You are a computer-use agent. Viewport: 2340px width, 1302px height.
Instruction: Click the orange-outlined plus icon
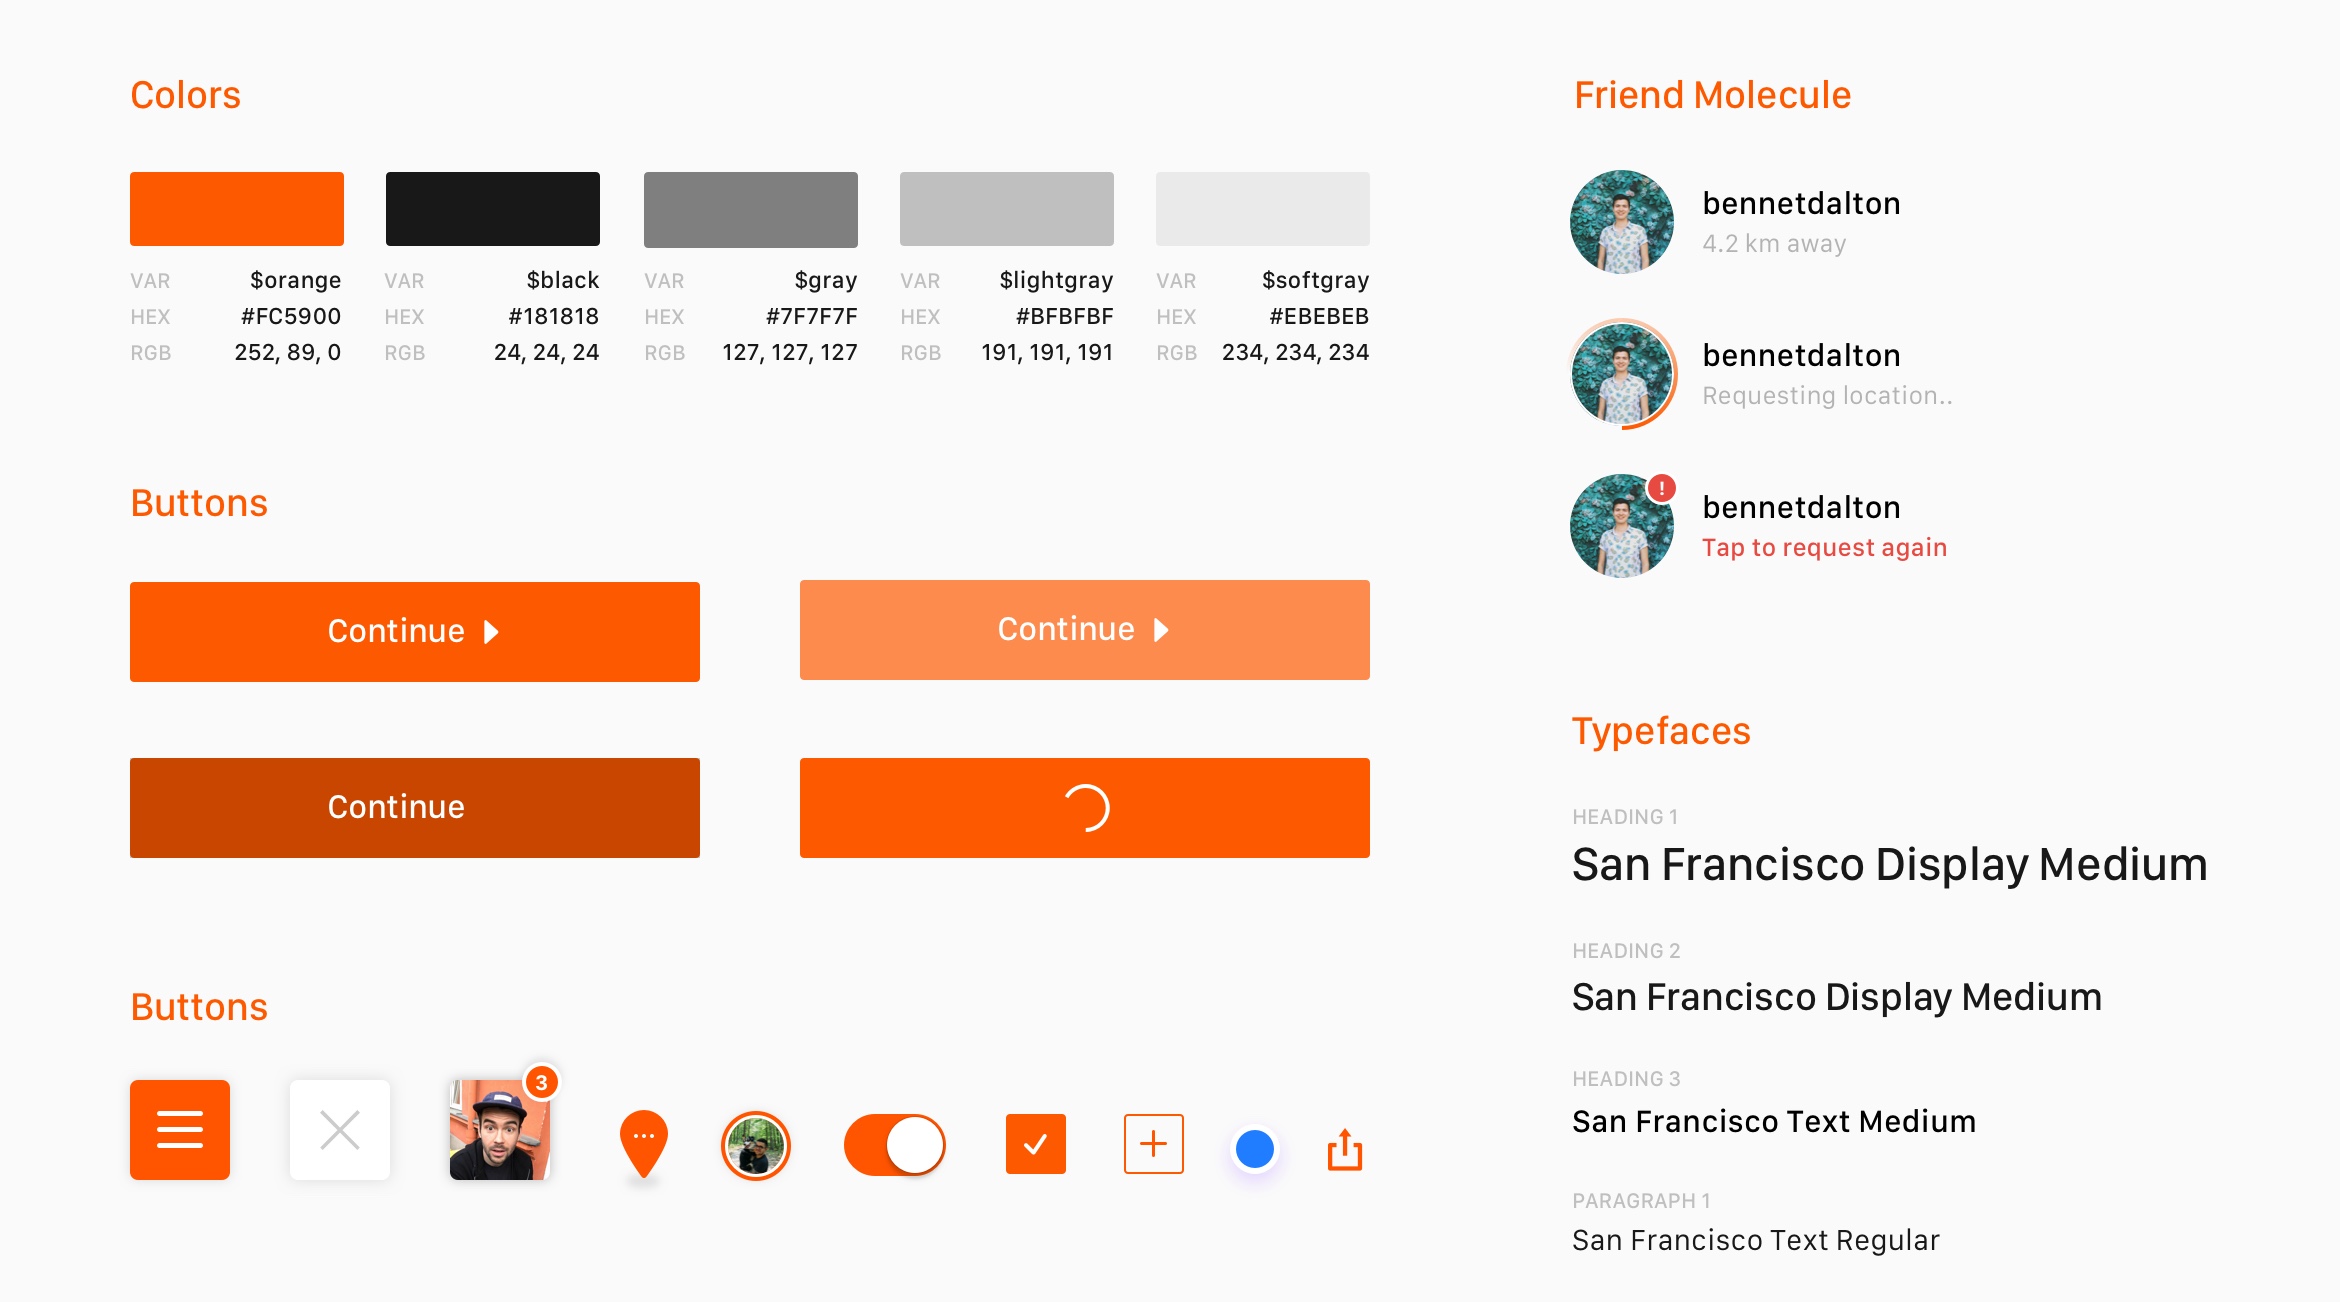[x=1153, y=1143]
